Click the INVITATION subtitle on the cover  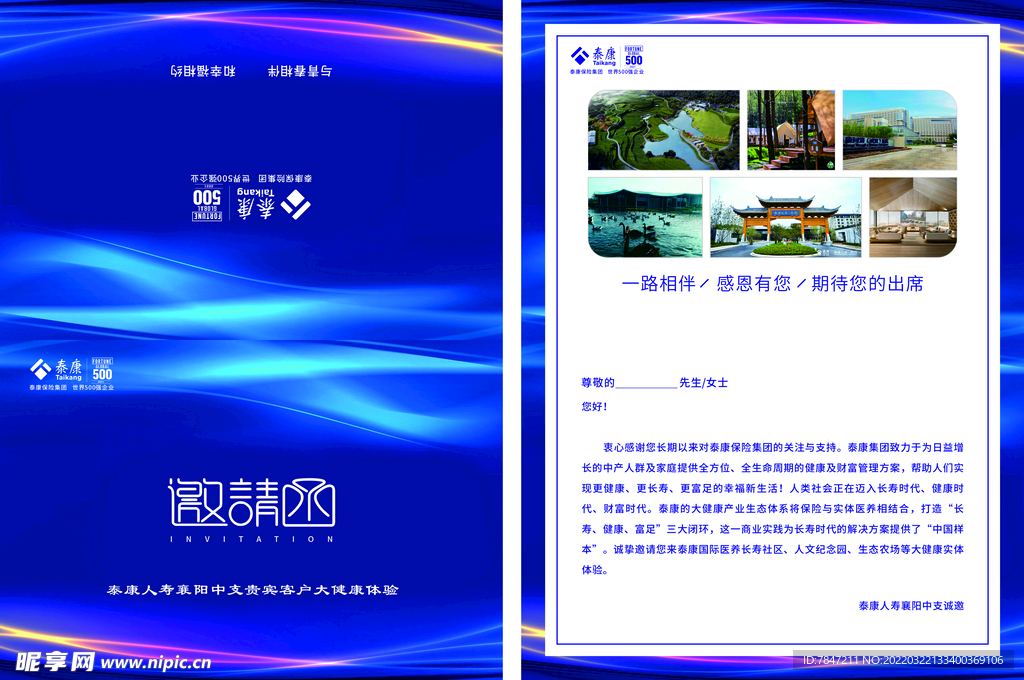(x=252, y=540)
